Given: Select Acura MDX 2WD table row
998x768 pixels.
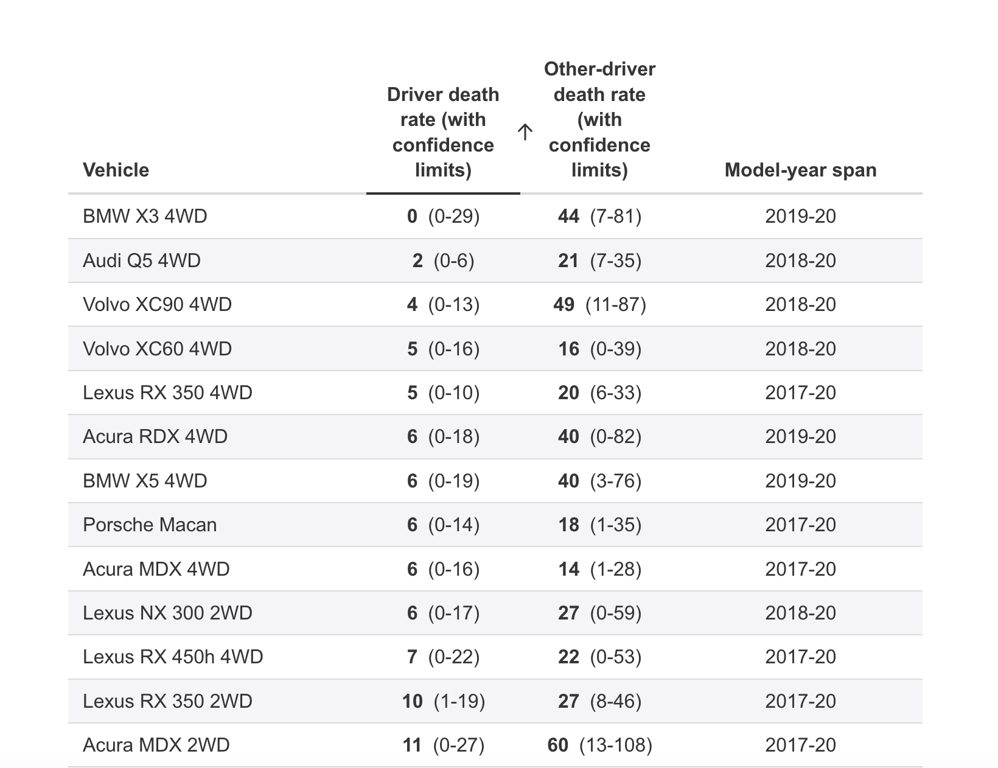Looking at the screenshot, I should (156, 745).
